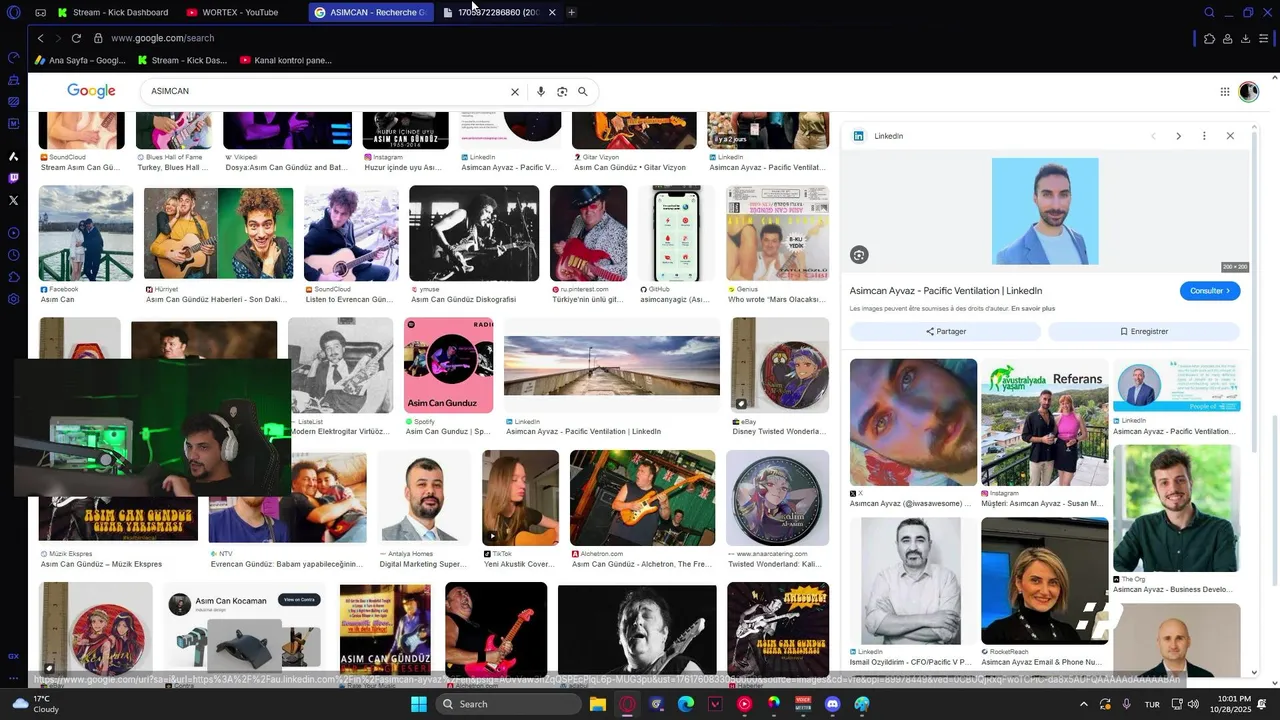Reload the current page
This screenshot has width=1280, height=720.
pos(76,38)
